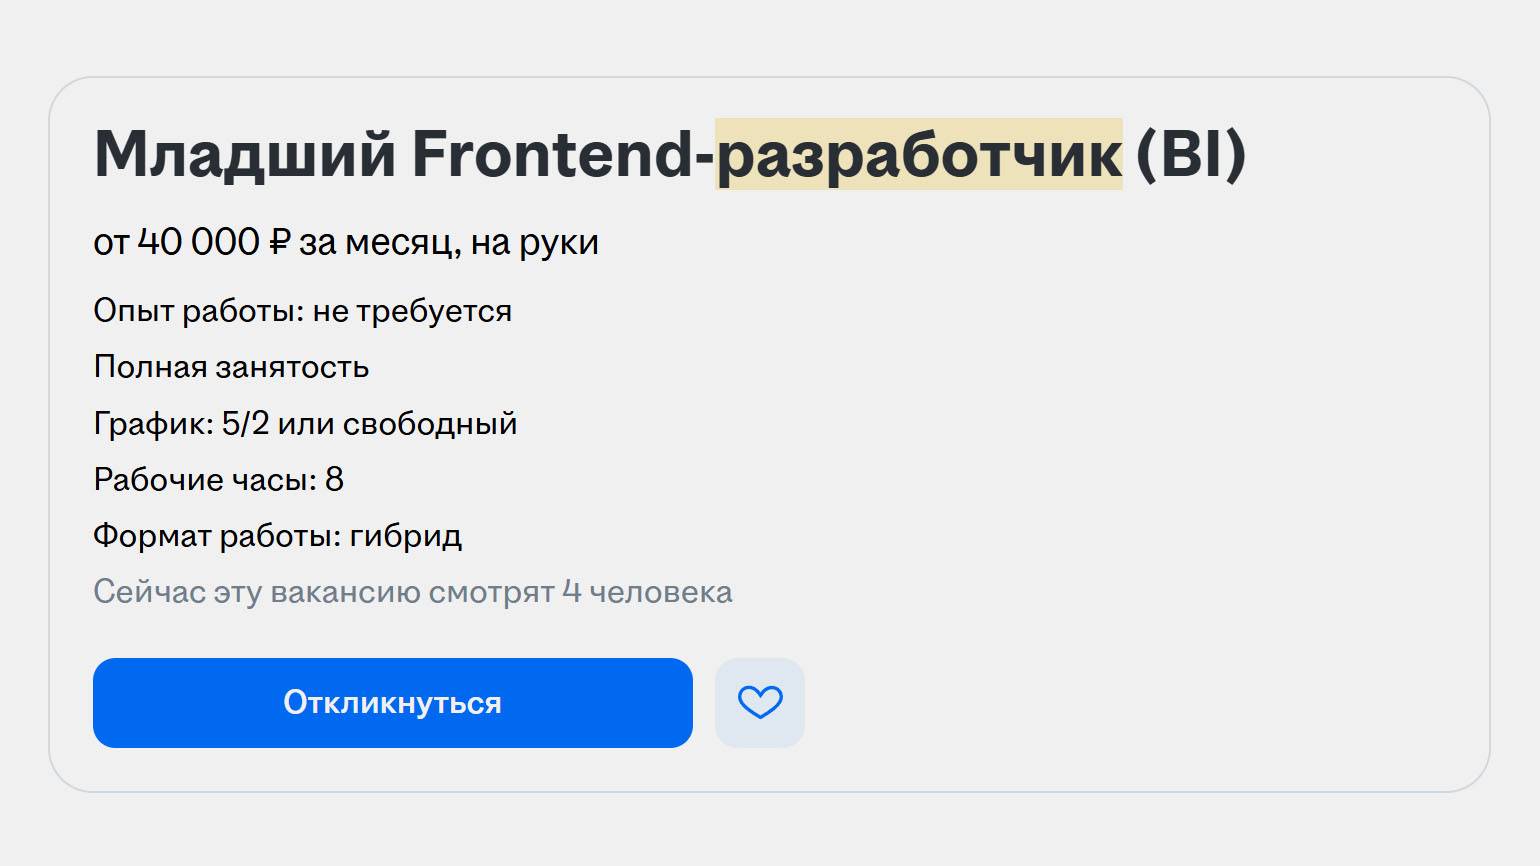Click the '5/2' schedule value
Image resolution: width=1540 pixels, height=866 pixels.
246,423
